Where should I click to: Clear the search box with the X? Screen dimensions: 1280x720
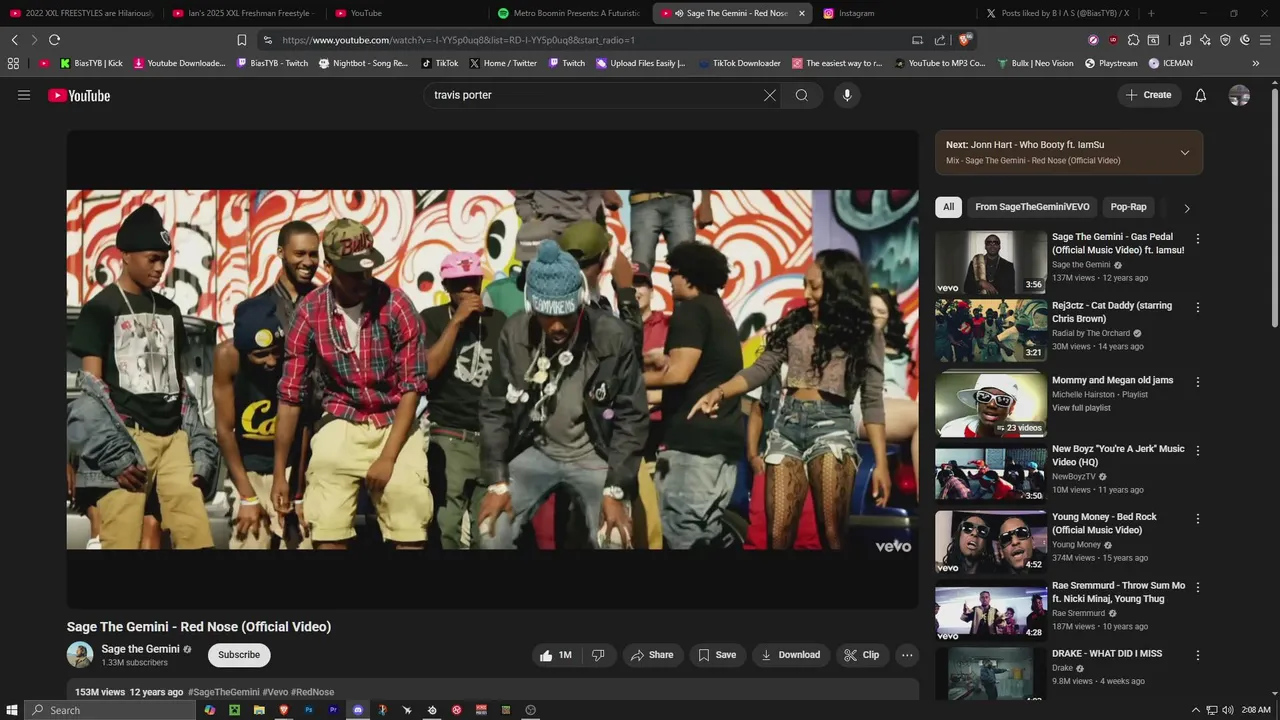click(x=770, y=95)
